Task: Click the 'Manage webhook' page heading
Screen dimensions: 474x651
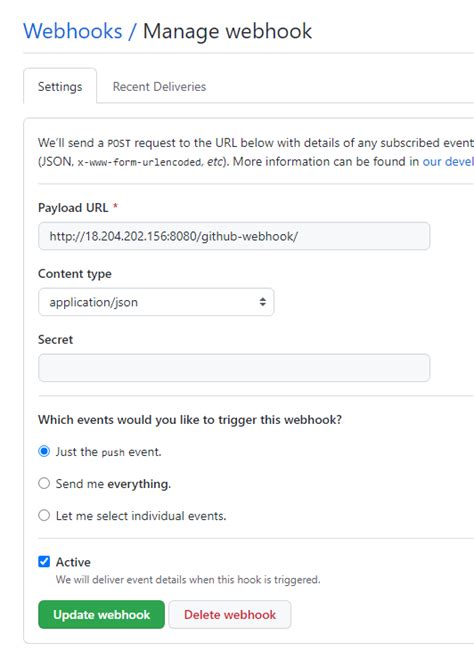Action: (x=227, y=31)
